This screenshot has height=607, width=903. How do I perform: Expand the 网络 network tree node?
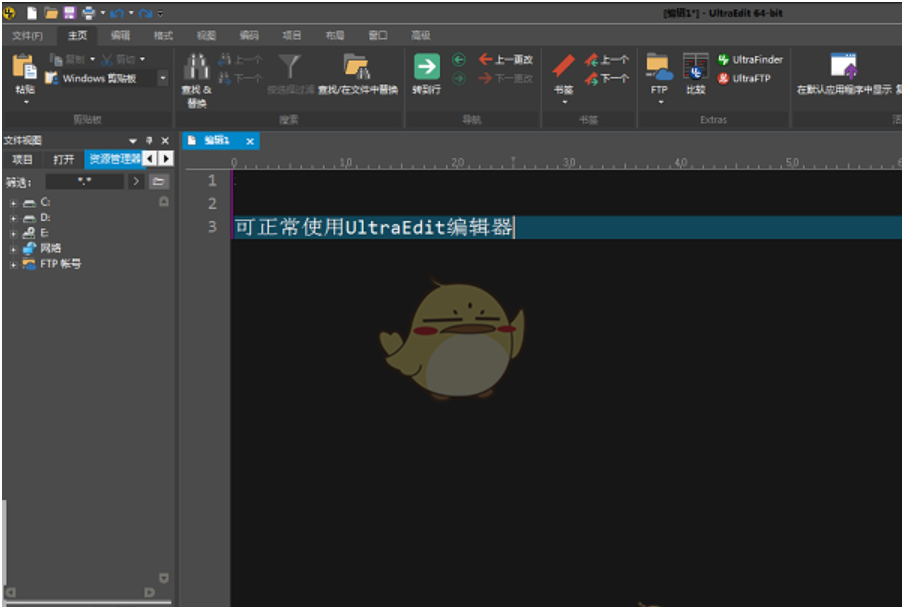[13, 249]
